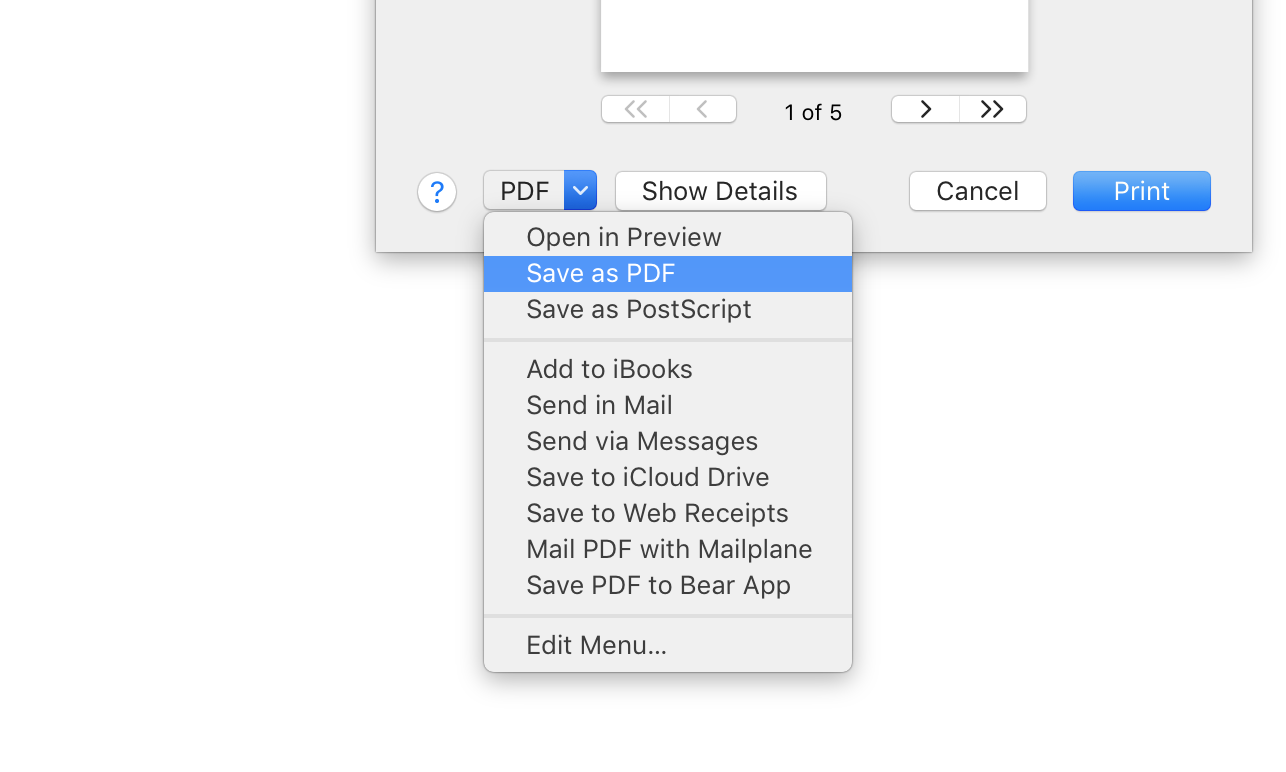Viewport: 1286px width, 772px height.
Task: Choose Open in Preview
Action: pos(623,237)
